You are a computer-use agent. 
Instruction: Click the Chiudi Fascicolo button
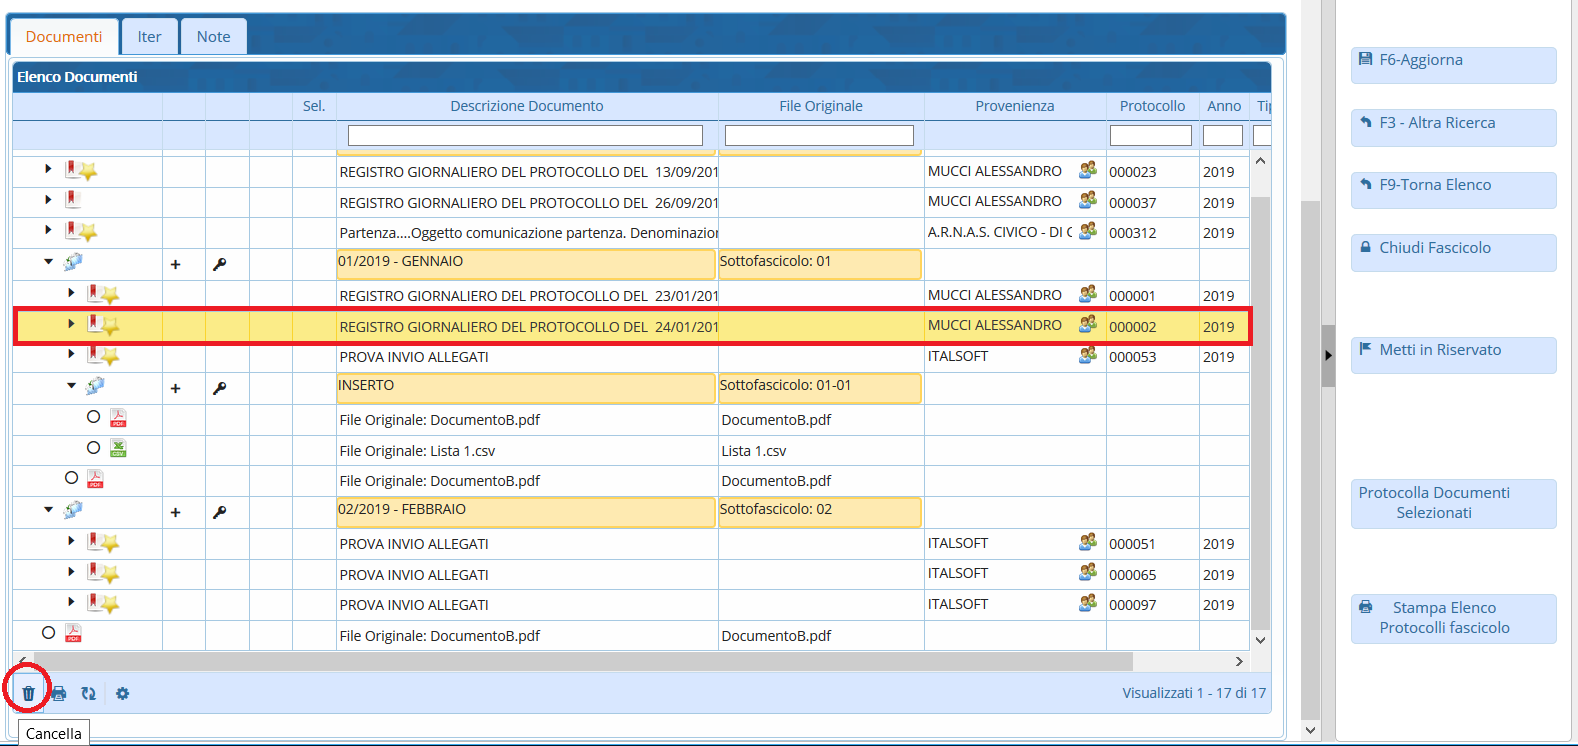click(1452, 248)
